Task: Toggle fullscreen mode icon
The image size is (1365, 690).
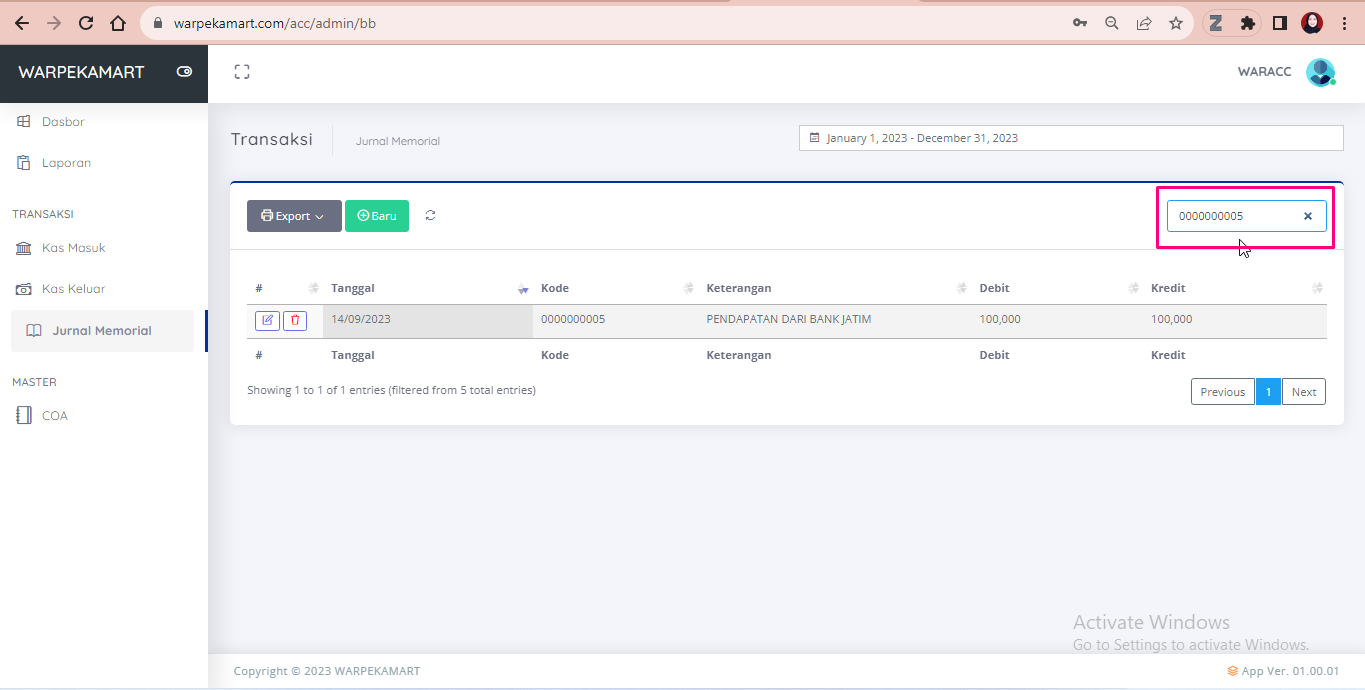Action: pyautogui.click(x=241, y=72)
